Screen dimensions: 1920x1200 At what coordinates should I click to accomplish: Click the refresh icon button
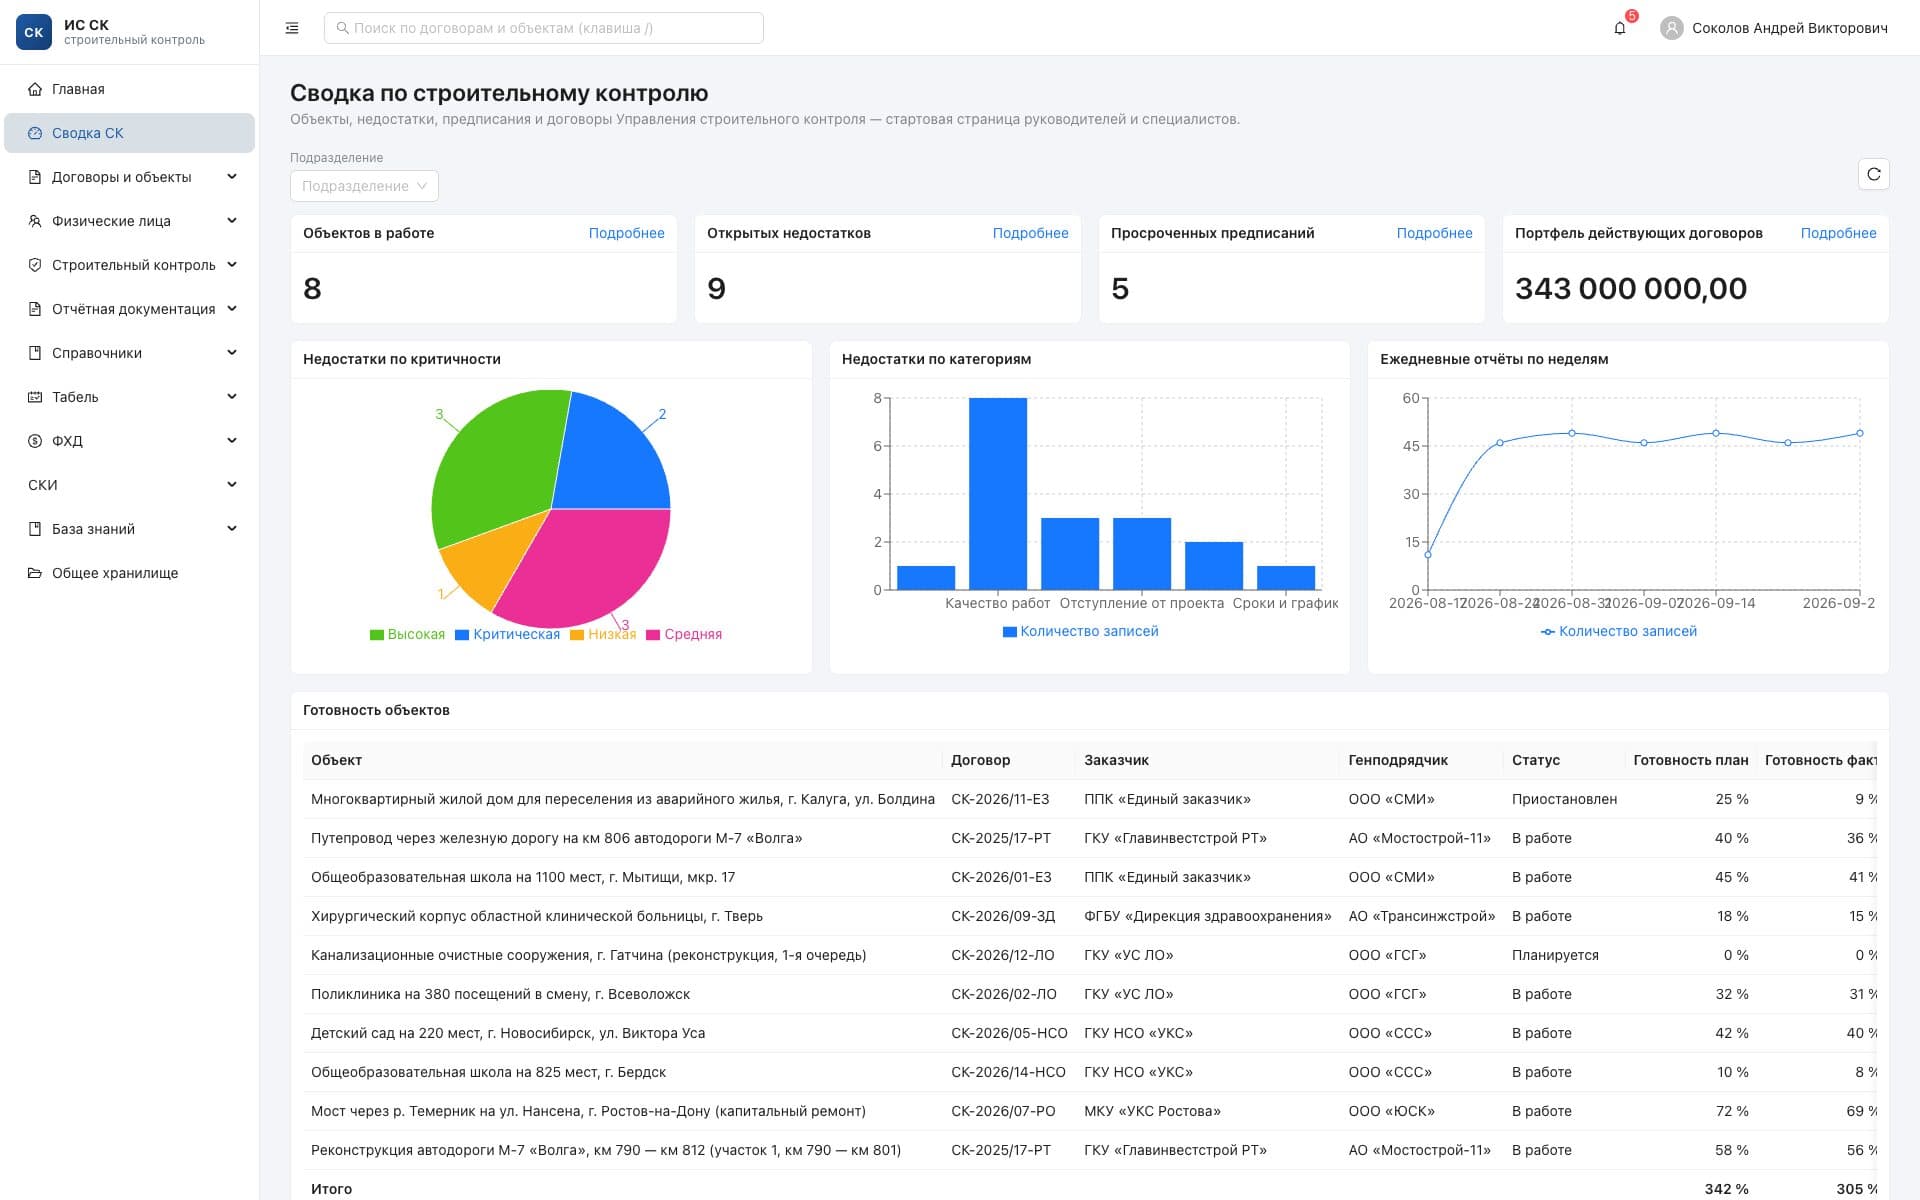(1874, 174)
